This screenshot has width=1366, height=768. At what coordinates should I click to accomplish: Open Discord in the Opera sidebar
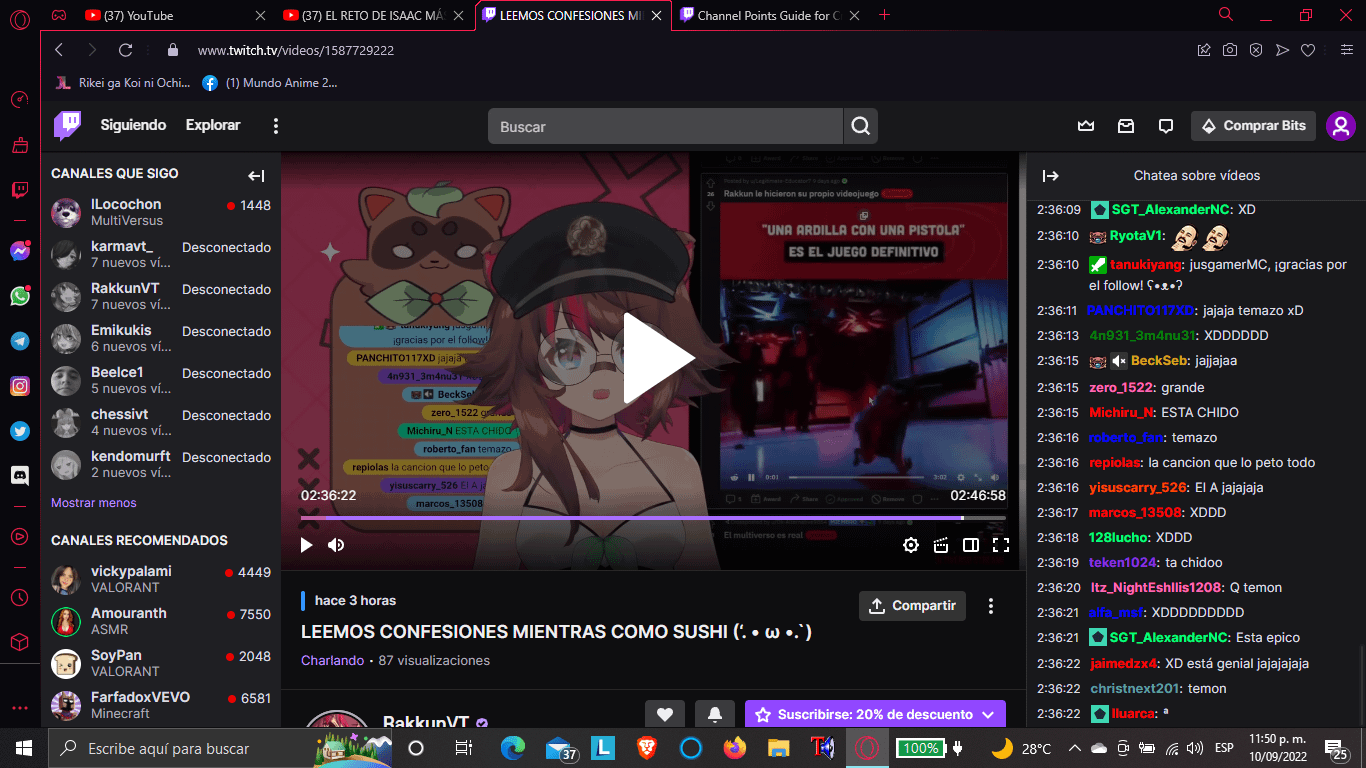[19, 476]
